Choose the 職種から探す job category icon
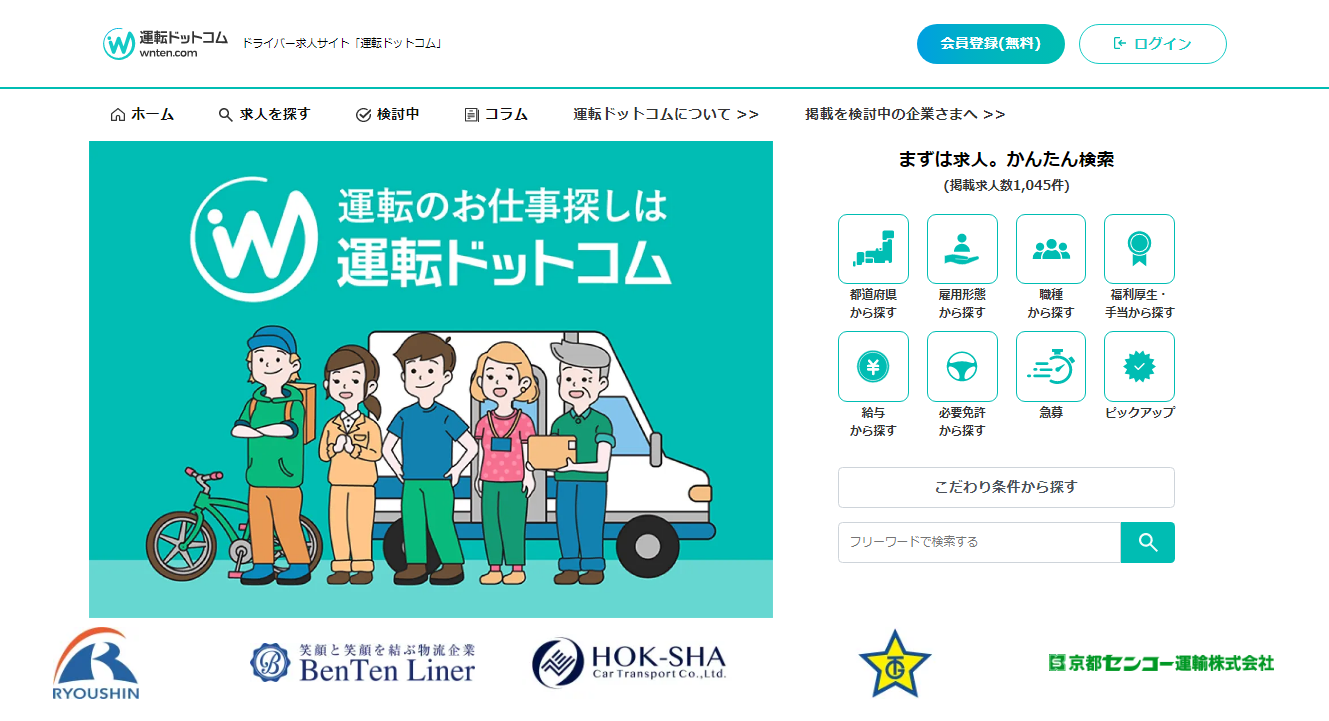 [x=1051, y=249]
